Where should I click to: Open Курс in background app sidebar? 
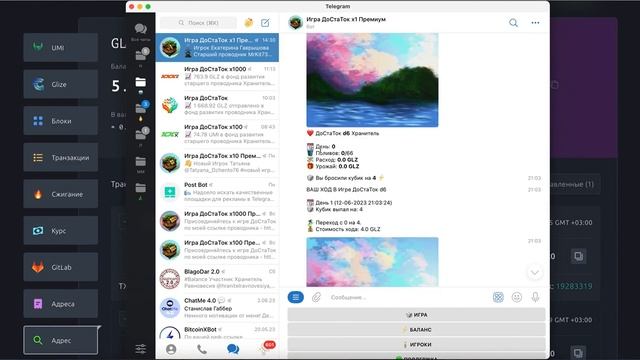pos(60,231)
